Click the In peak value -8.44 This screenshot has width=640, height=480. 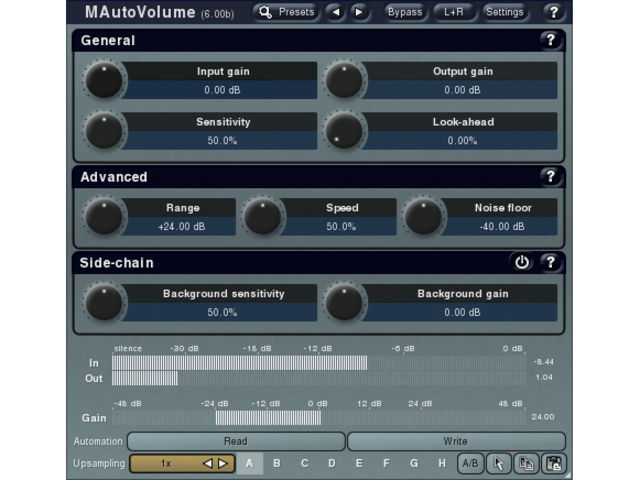pyautogui.click(x=544, y=362)
